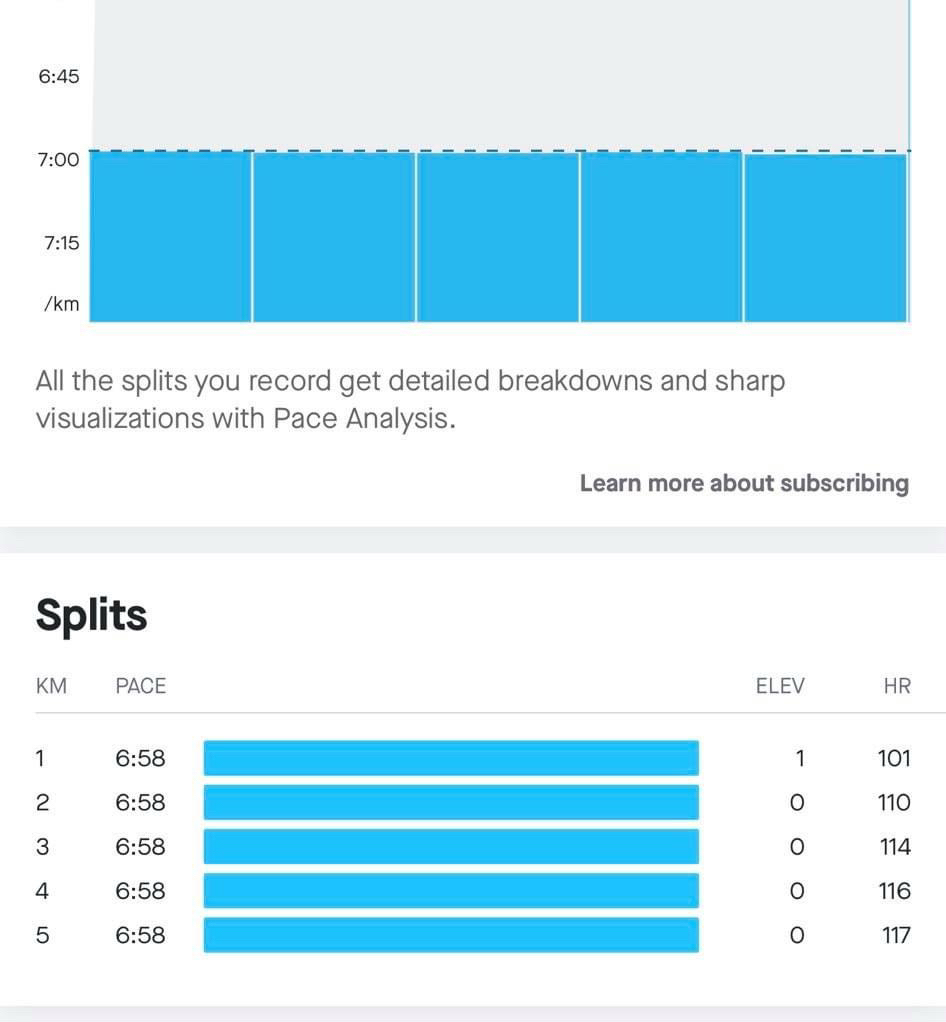Click the 7:00 pace axis label

click(x=59, y=160)
